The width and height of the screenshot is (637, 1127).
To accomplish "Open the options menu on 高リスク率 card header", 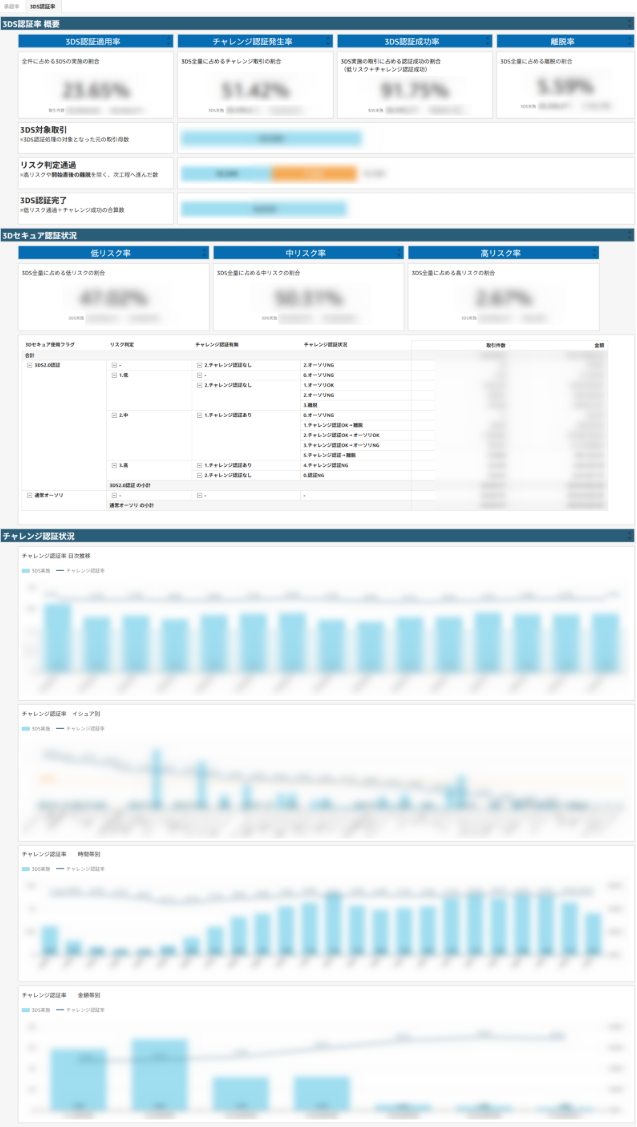I will click(595, 253).
